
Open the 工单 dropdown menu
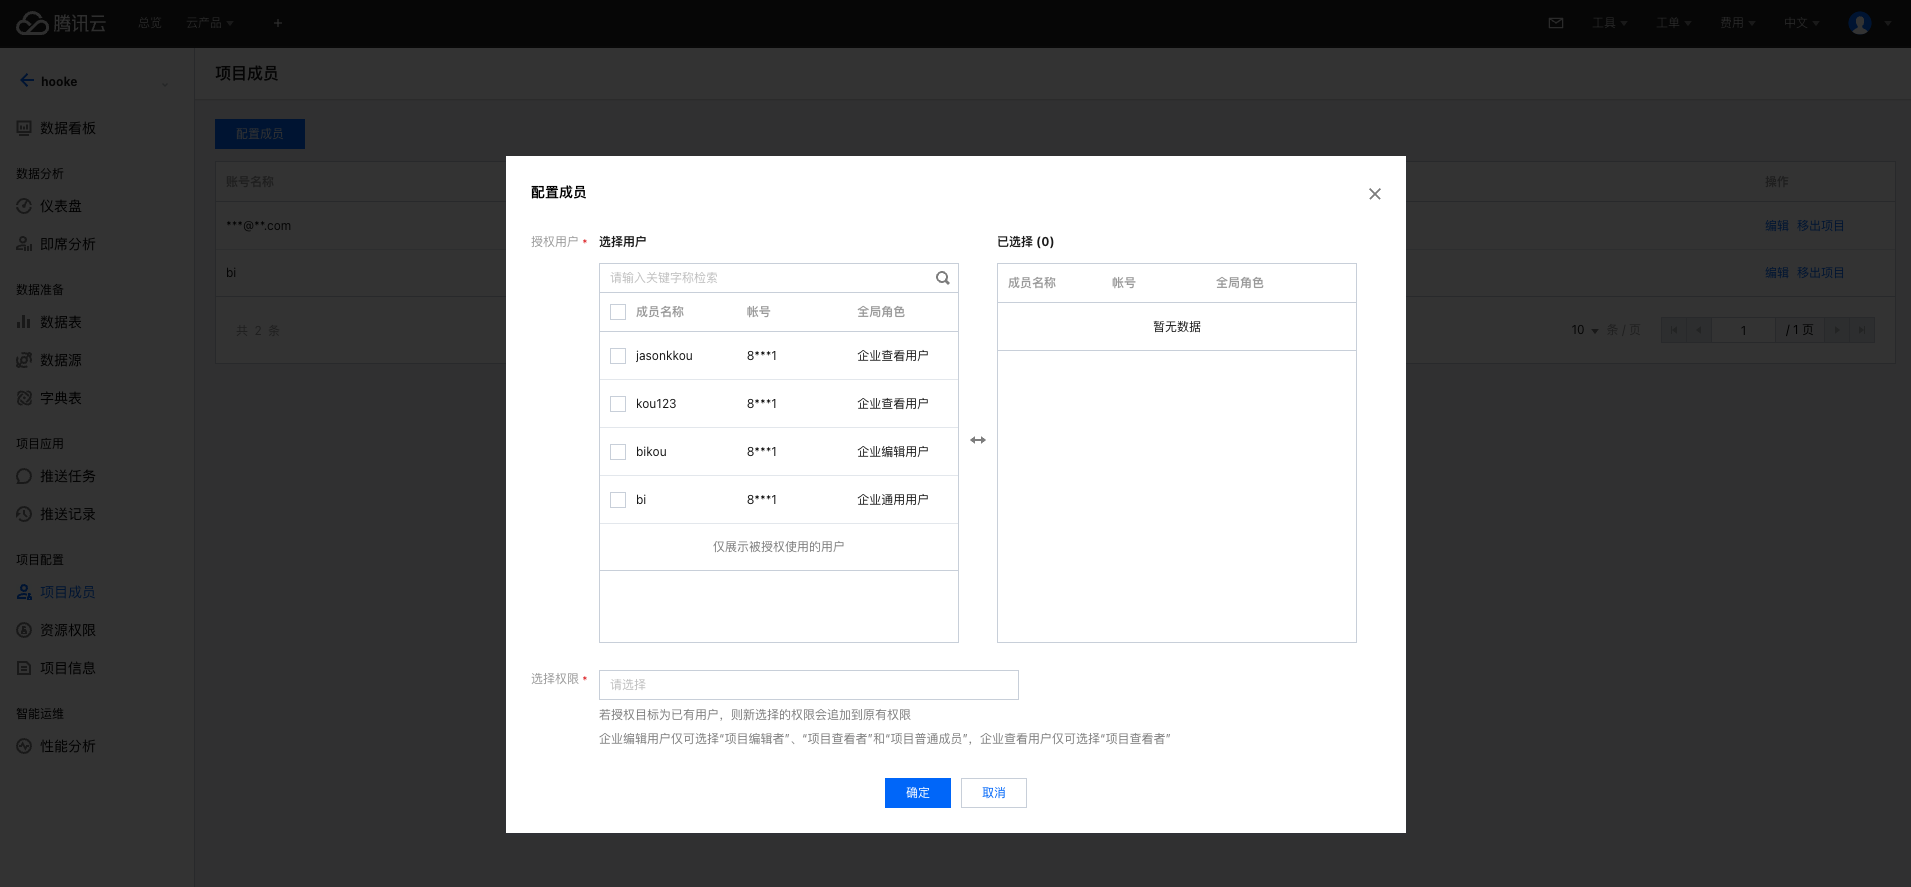tap(1674, 23)
